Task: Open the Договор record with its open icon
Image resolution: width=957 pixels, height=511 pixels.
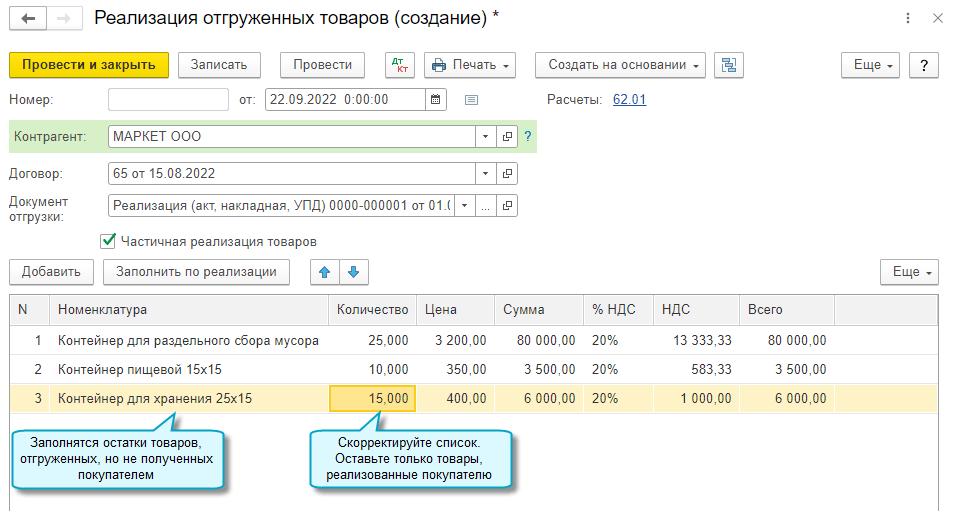Action: 507,173
